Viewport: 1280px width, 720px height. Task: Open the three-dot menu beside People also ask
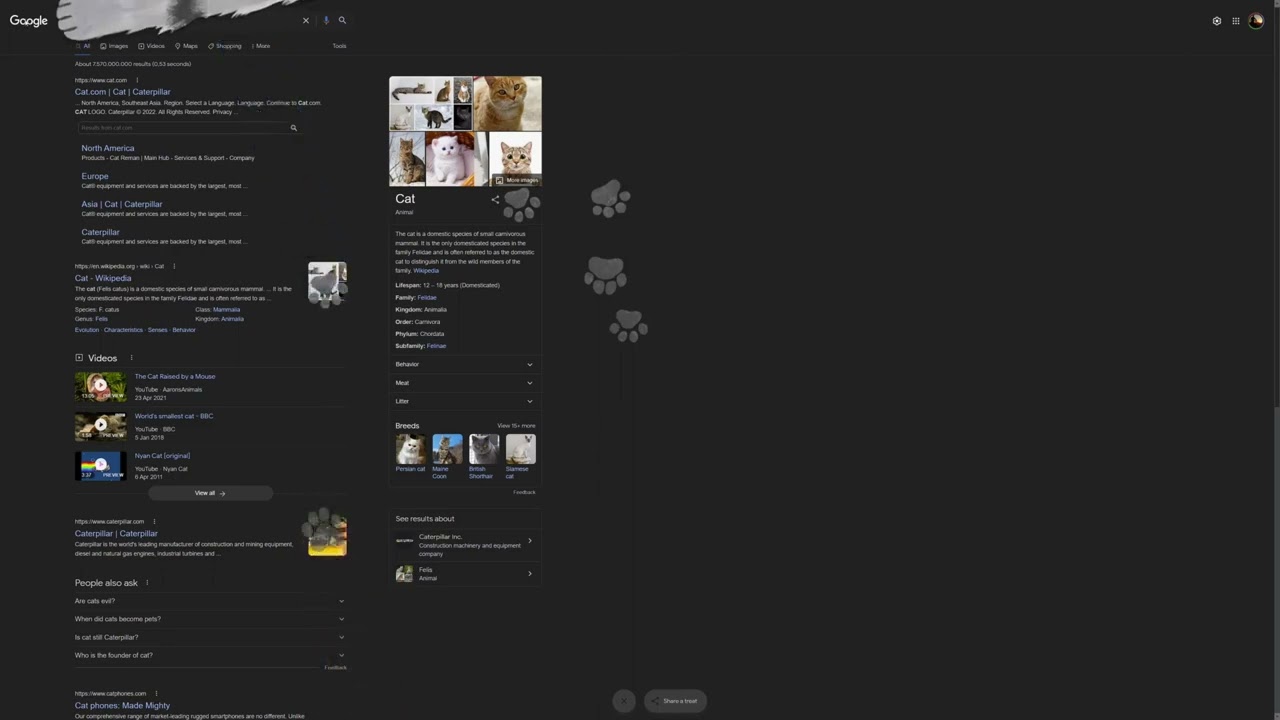[147, 583]
